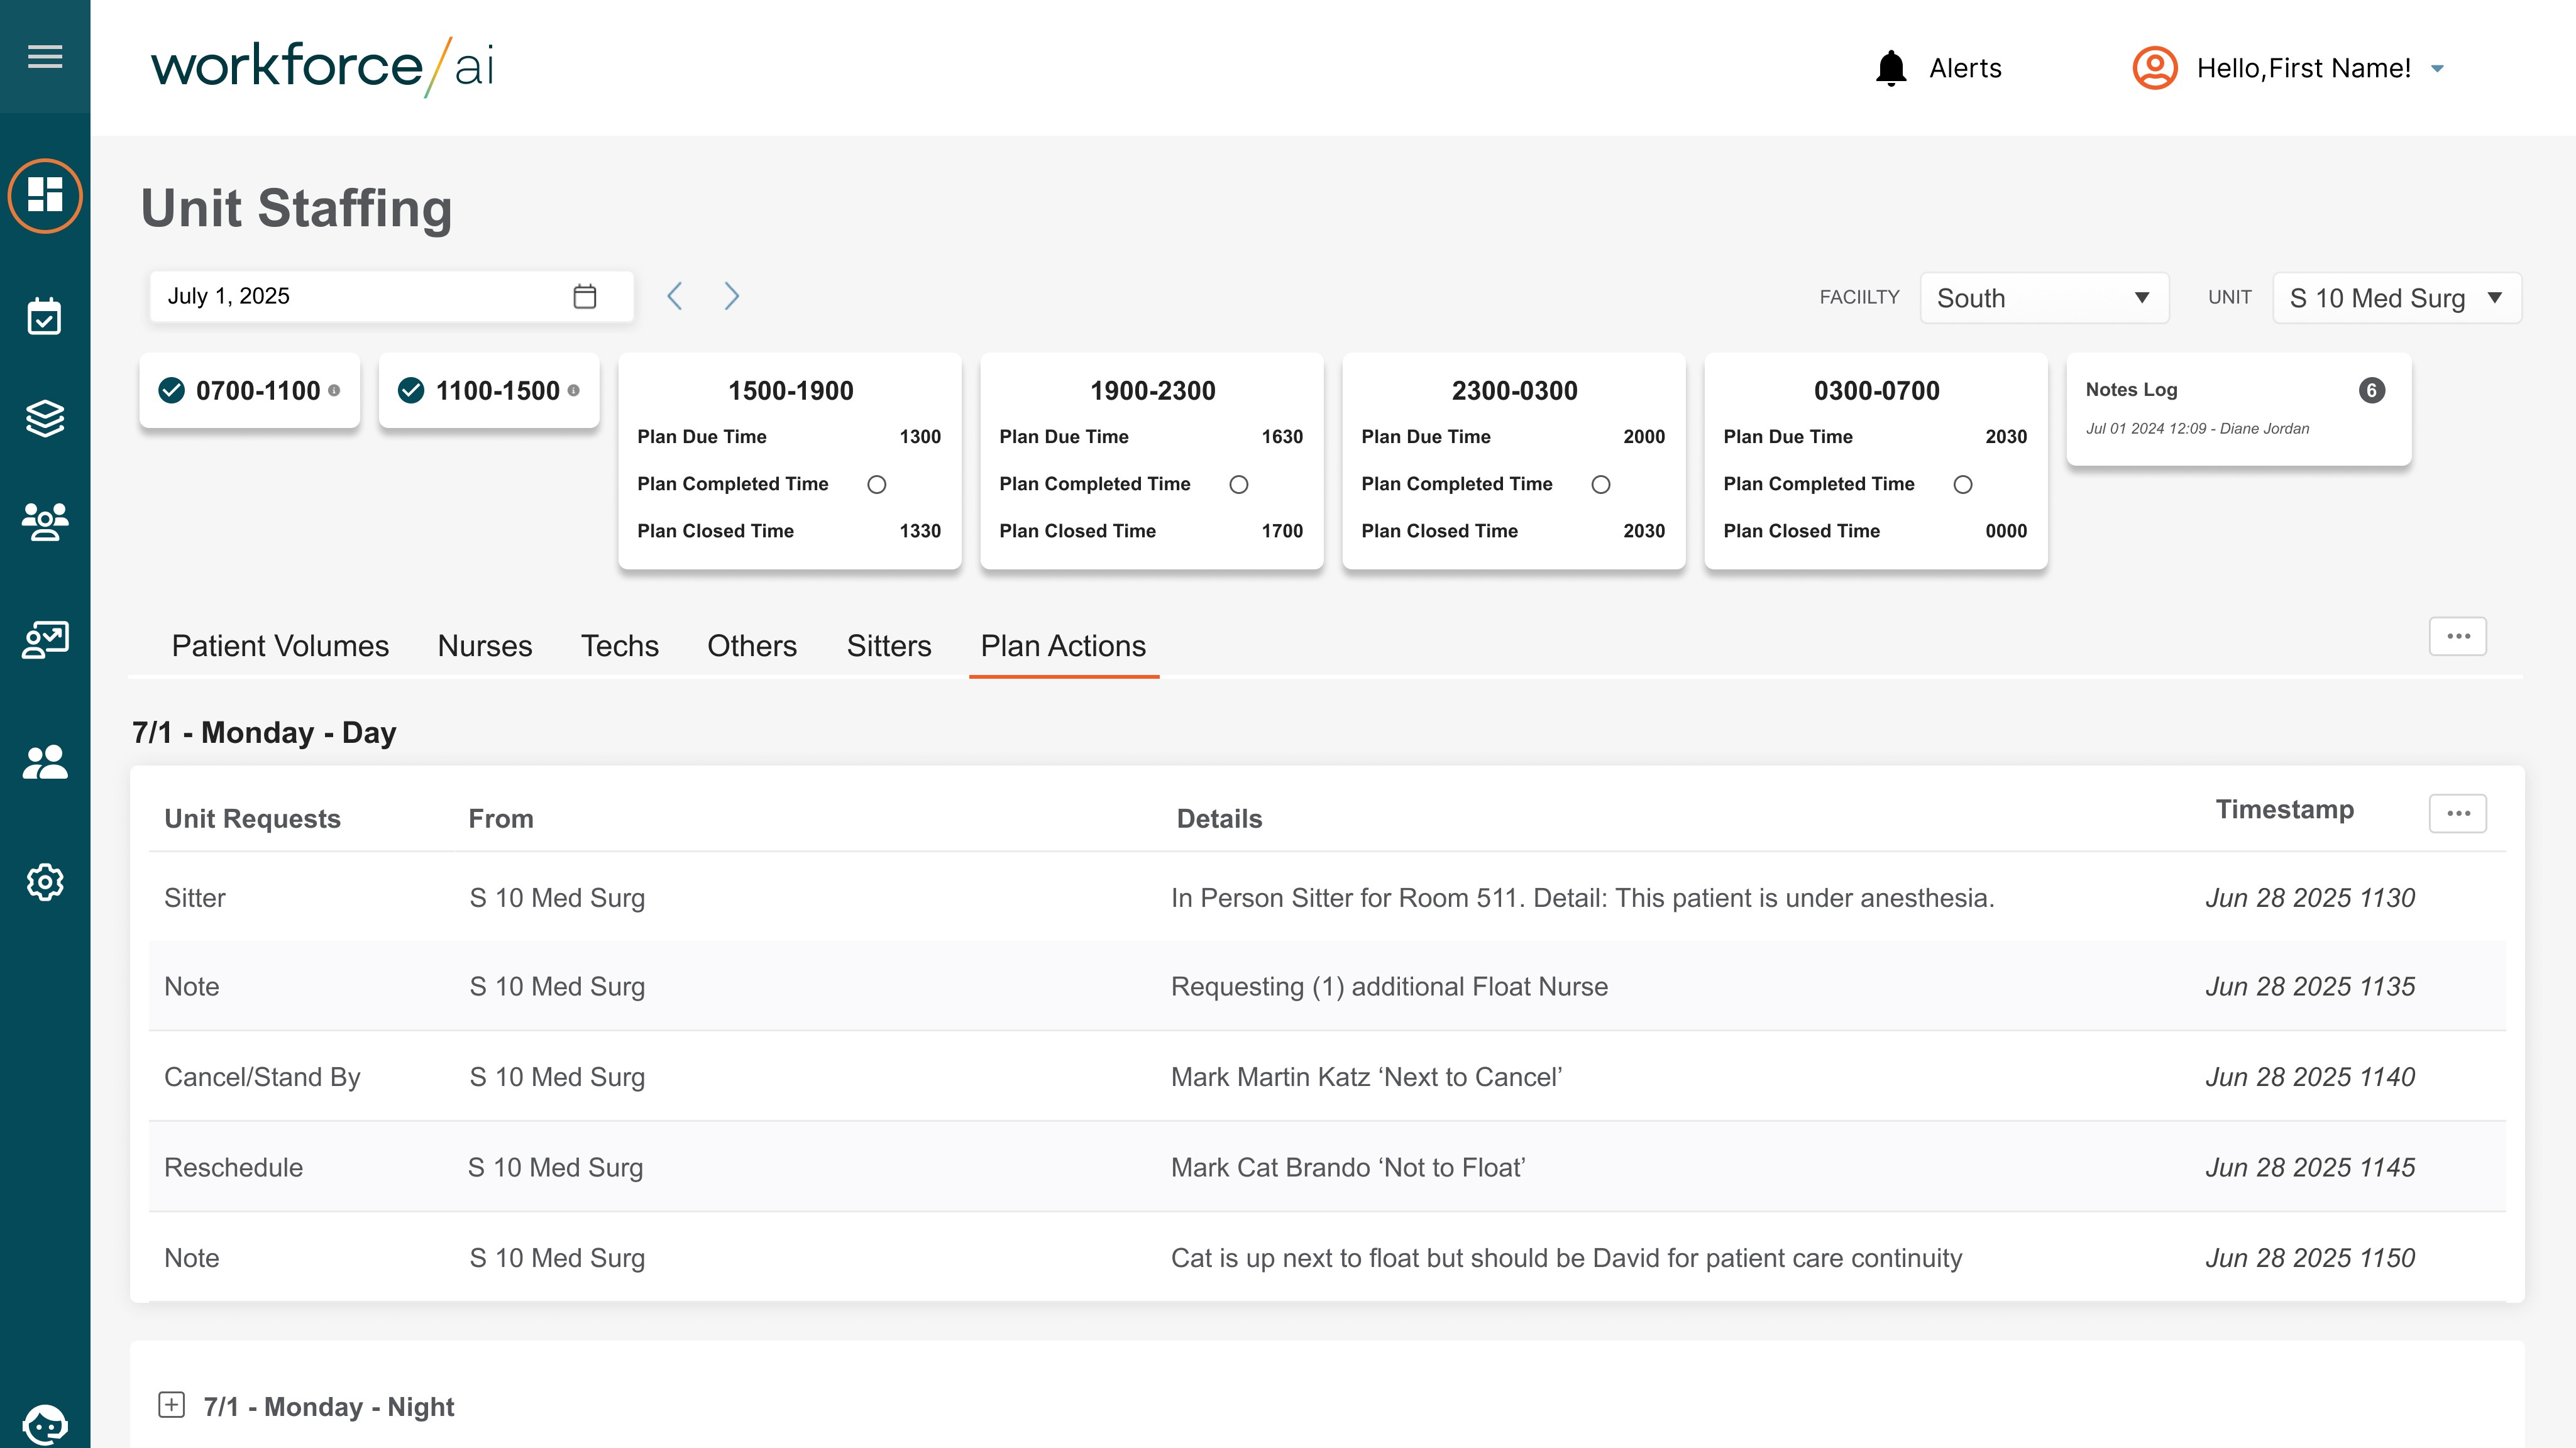Screen dimensions: 2576x1448
Task: Open the settings gear in sidebar
Action: click(45, 882)
